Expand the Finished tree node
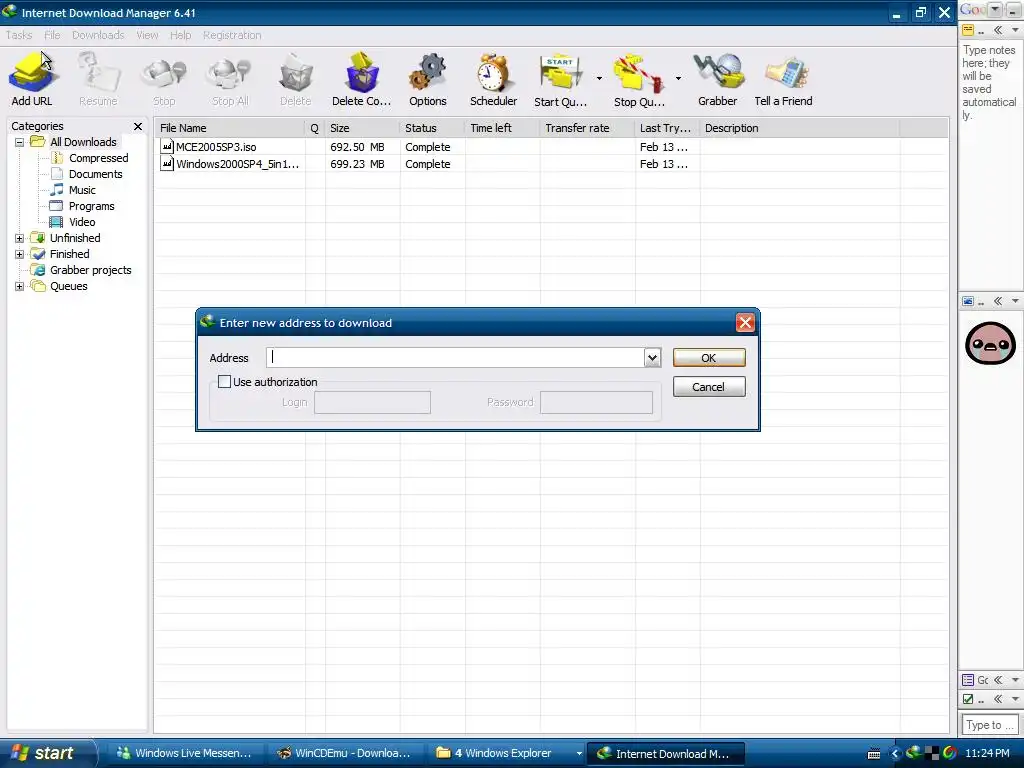The height and width of the screenshot is (768, 1024). pyautogui.click(x=20, y=254)
